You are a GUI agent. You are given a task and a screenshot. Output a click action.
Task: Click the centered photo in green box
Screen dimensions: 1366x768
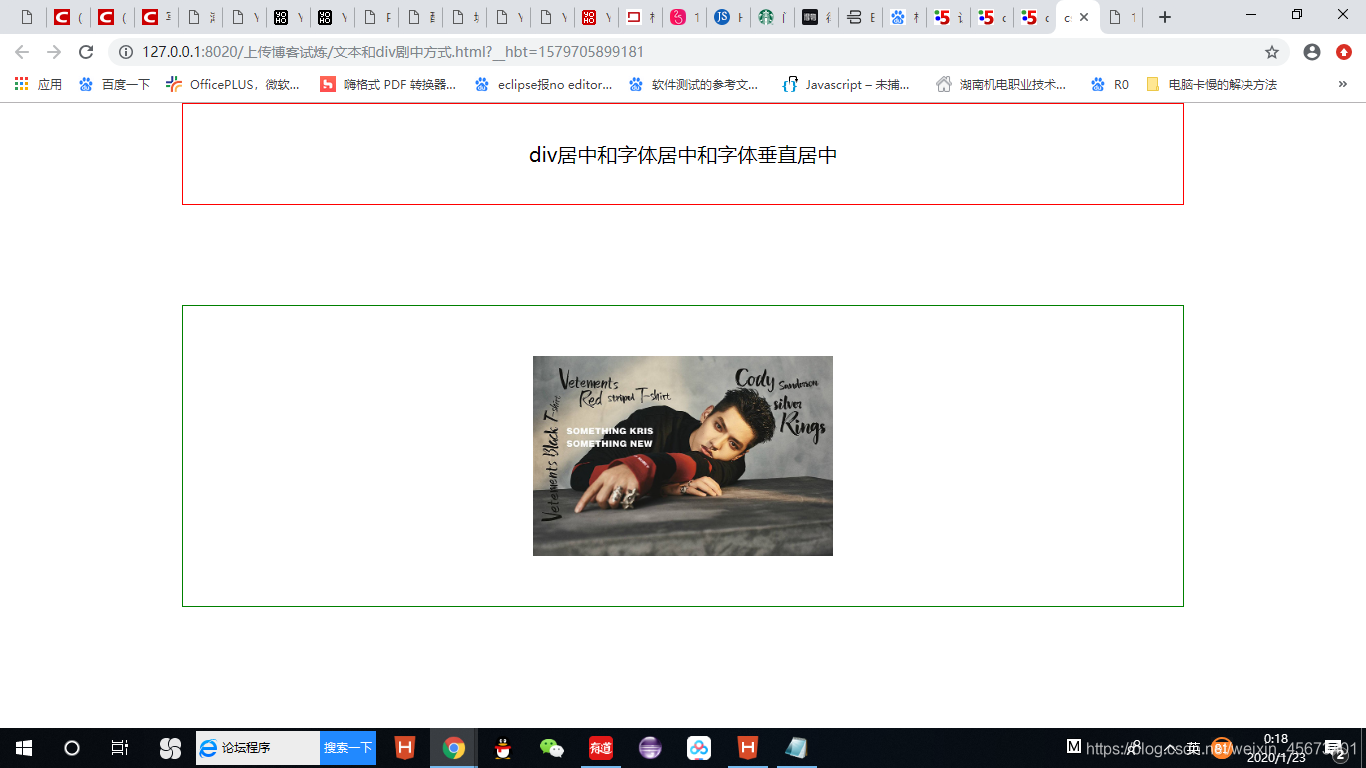point(683,456)
